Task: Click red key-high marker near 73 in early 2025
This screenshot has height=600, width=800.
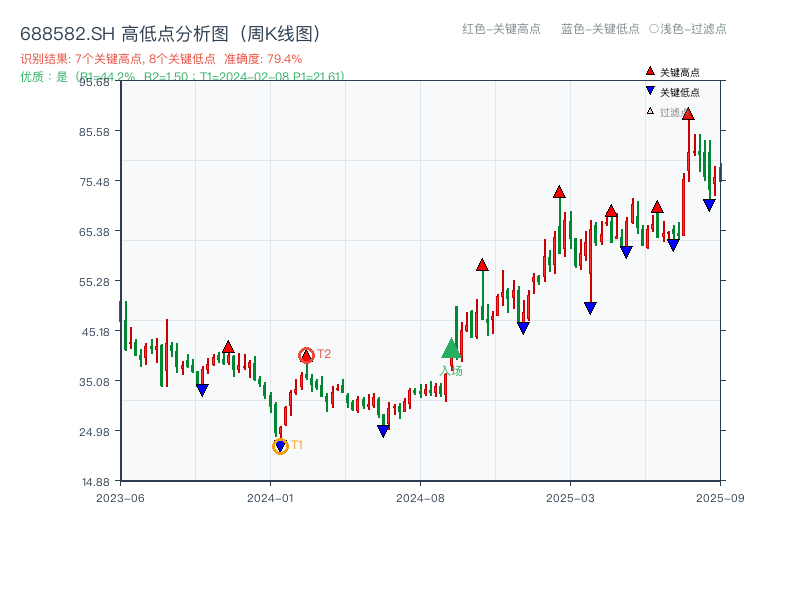Action: tap(559, 192)
